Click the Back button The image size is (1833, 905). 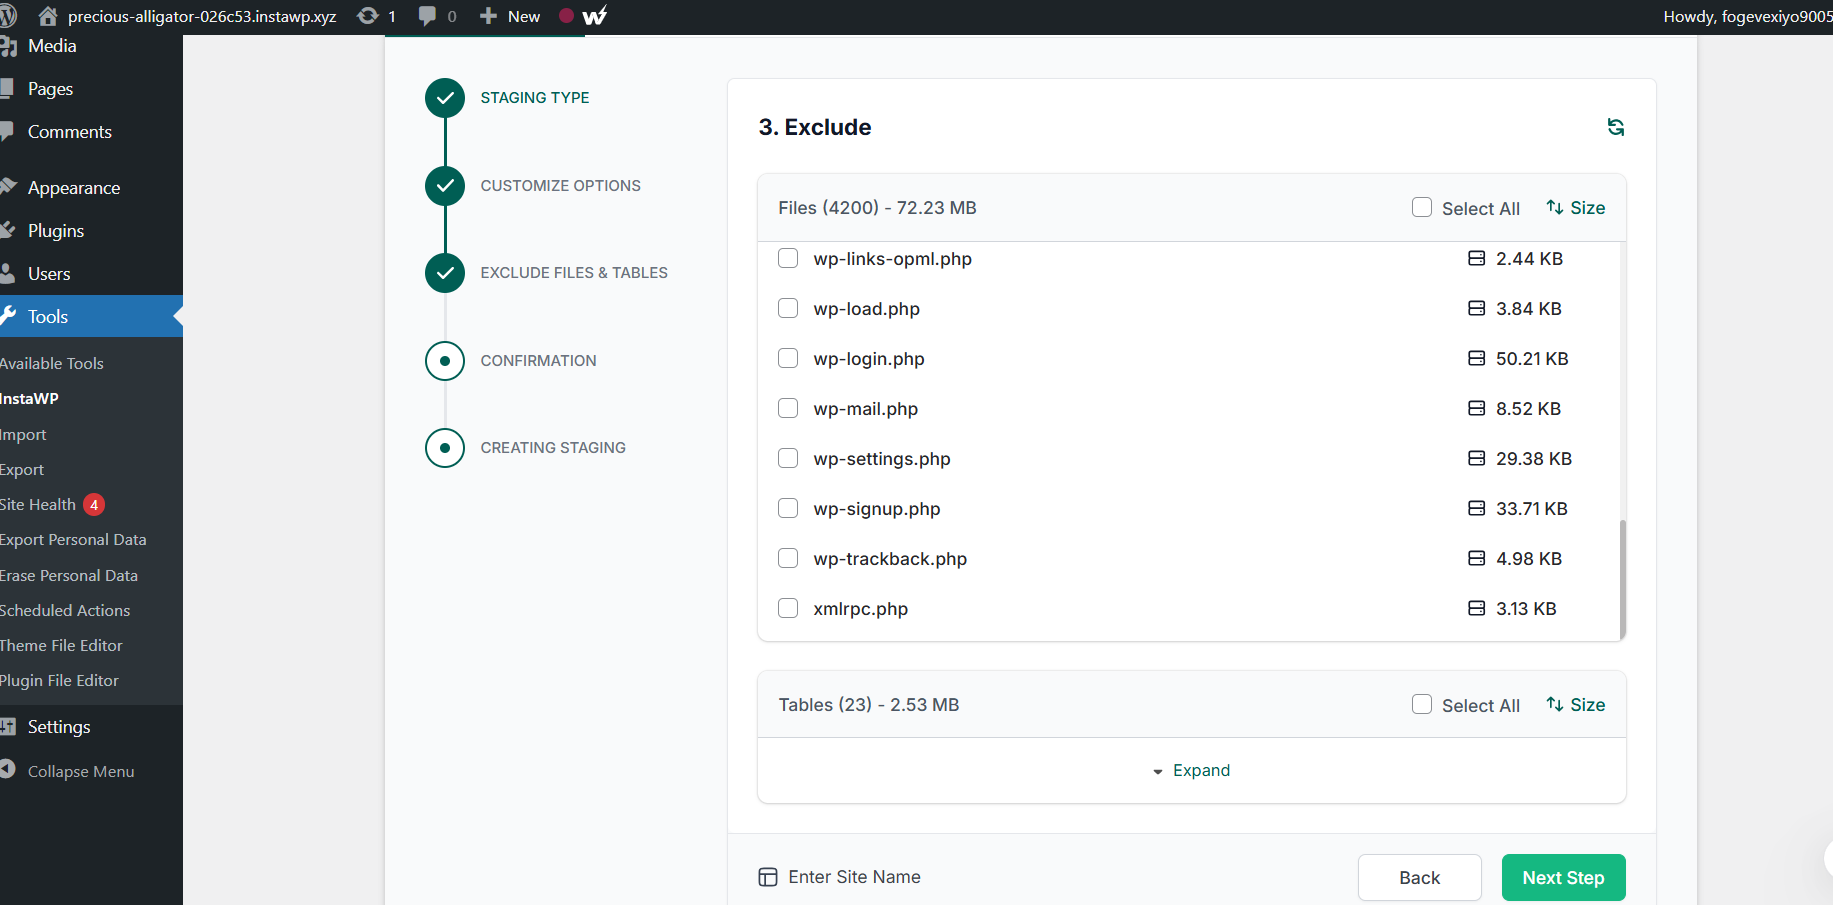(x=1419, y=877)
